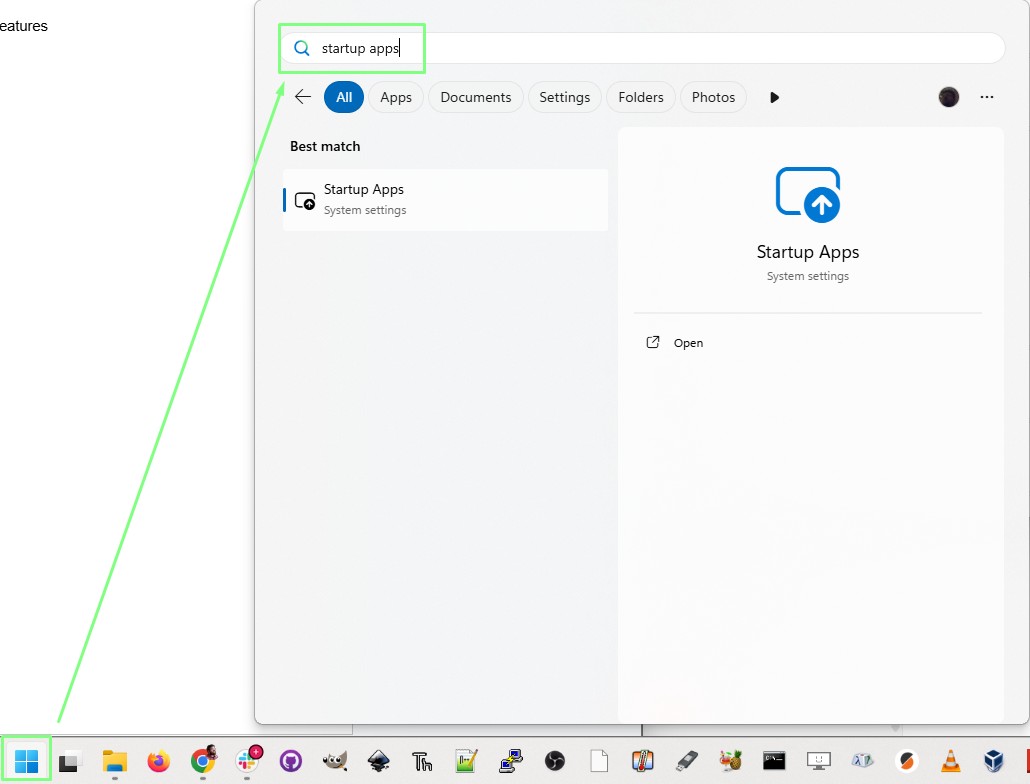This screenshot has width=1030, height=784.
Task: Open Firefox from the taskbar
Action: (x=158, y=761)
